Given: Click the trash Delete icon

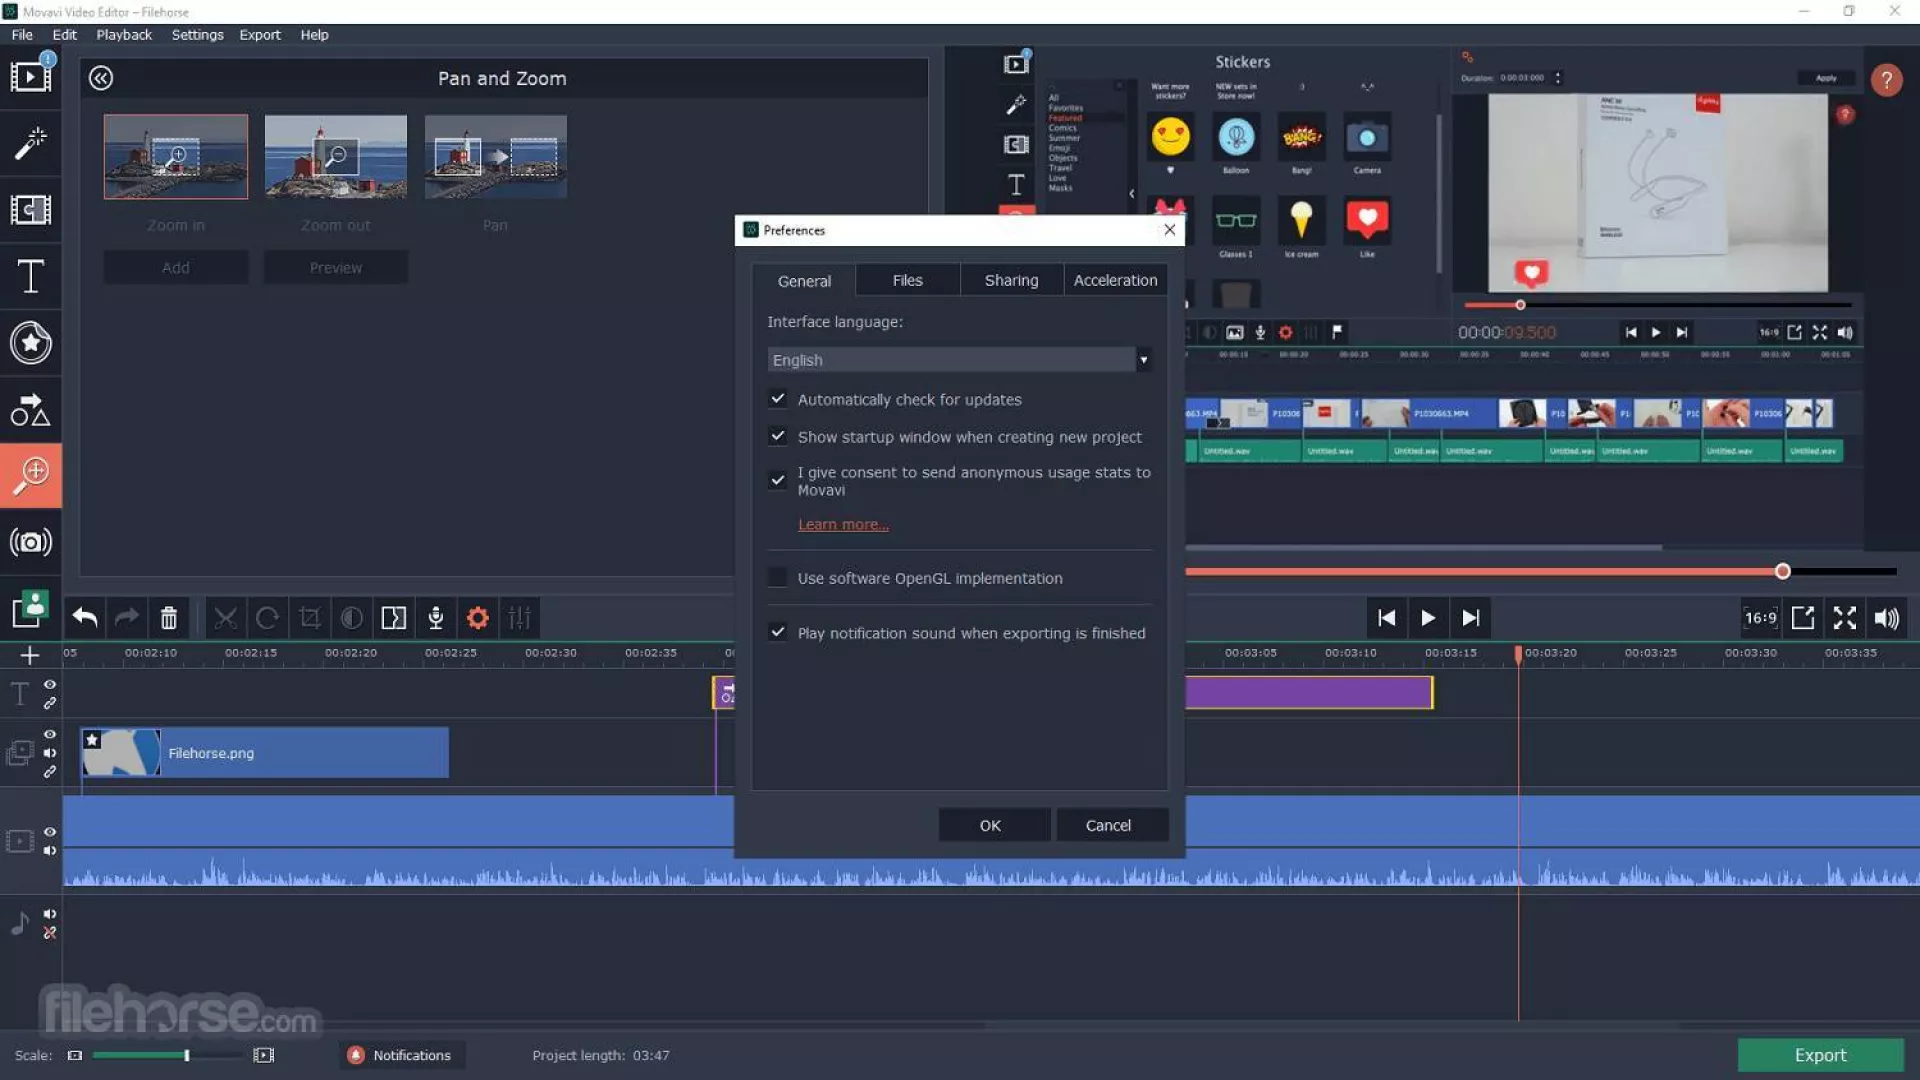Looking at the screenshot, I should 169,618.
